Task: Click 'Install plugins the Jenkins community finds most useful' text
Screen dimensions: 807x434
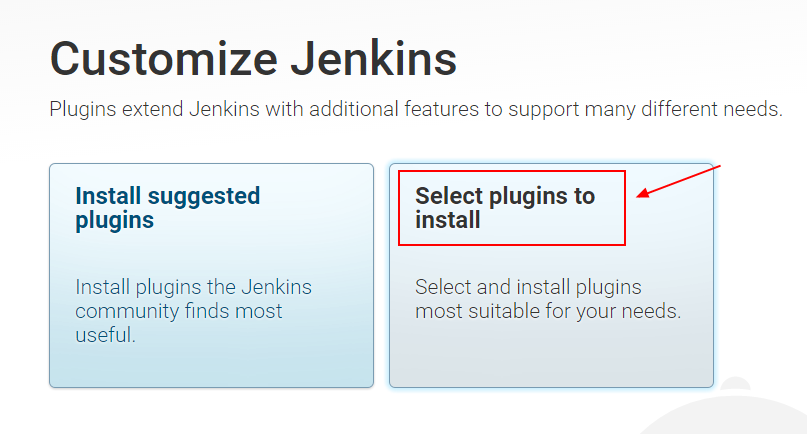Action: tap(194, 311)
